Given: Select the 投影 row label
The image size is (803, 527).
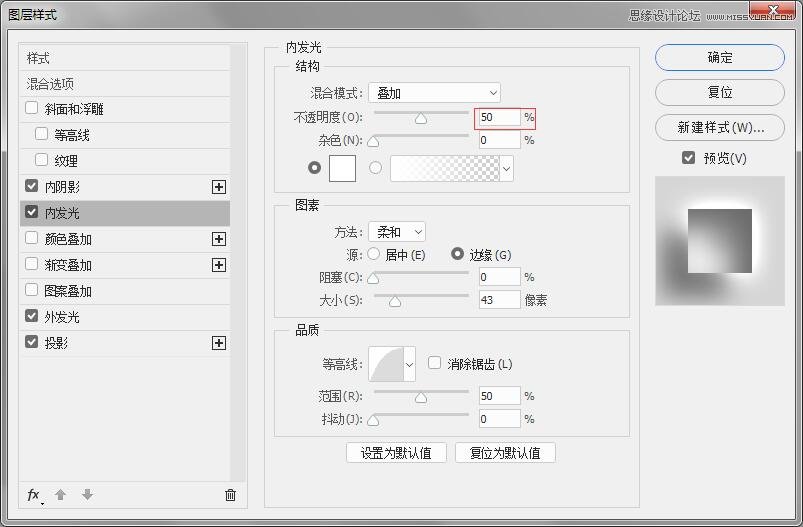Looking at the screenshot, I should [56, 343].
